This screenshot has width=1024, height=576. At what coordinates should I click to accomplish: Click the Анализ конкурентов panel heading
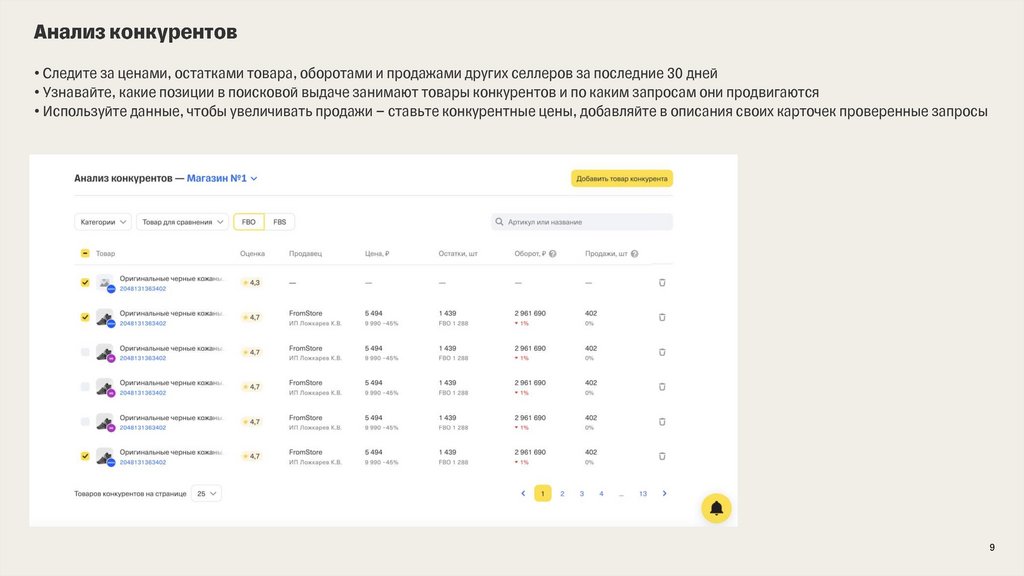[123, 178]
